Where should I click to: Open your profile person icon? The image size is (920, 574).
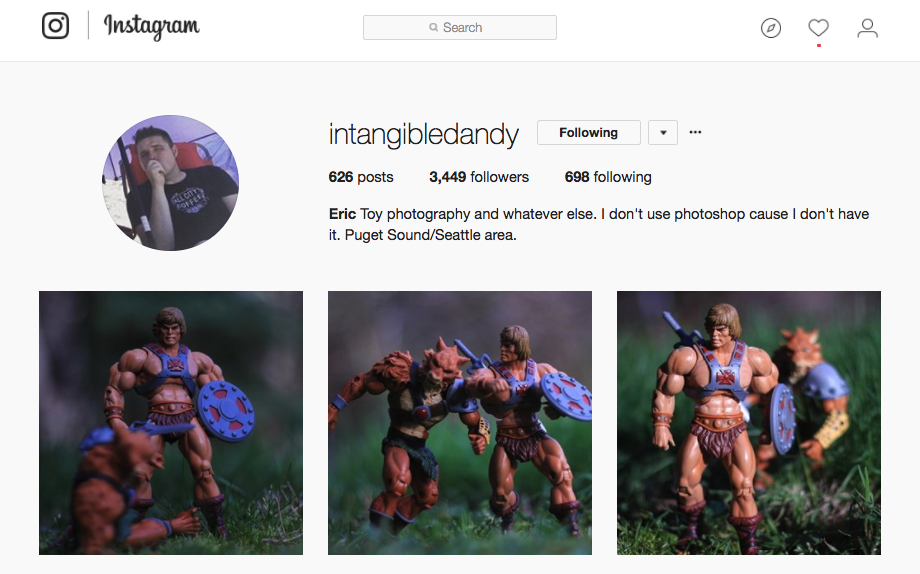point(867,28)
